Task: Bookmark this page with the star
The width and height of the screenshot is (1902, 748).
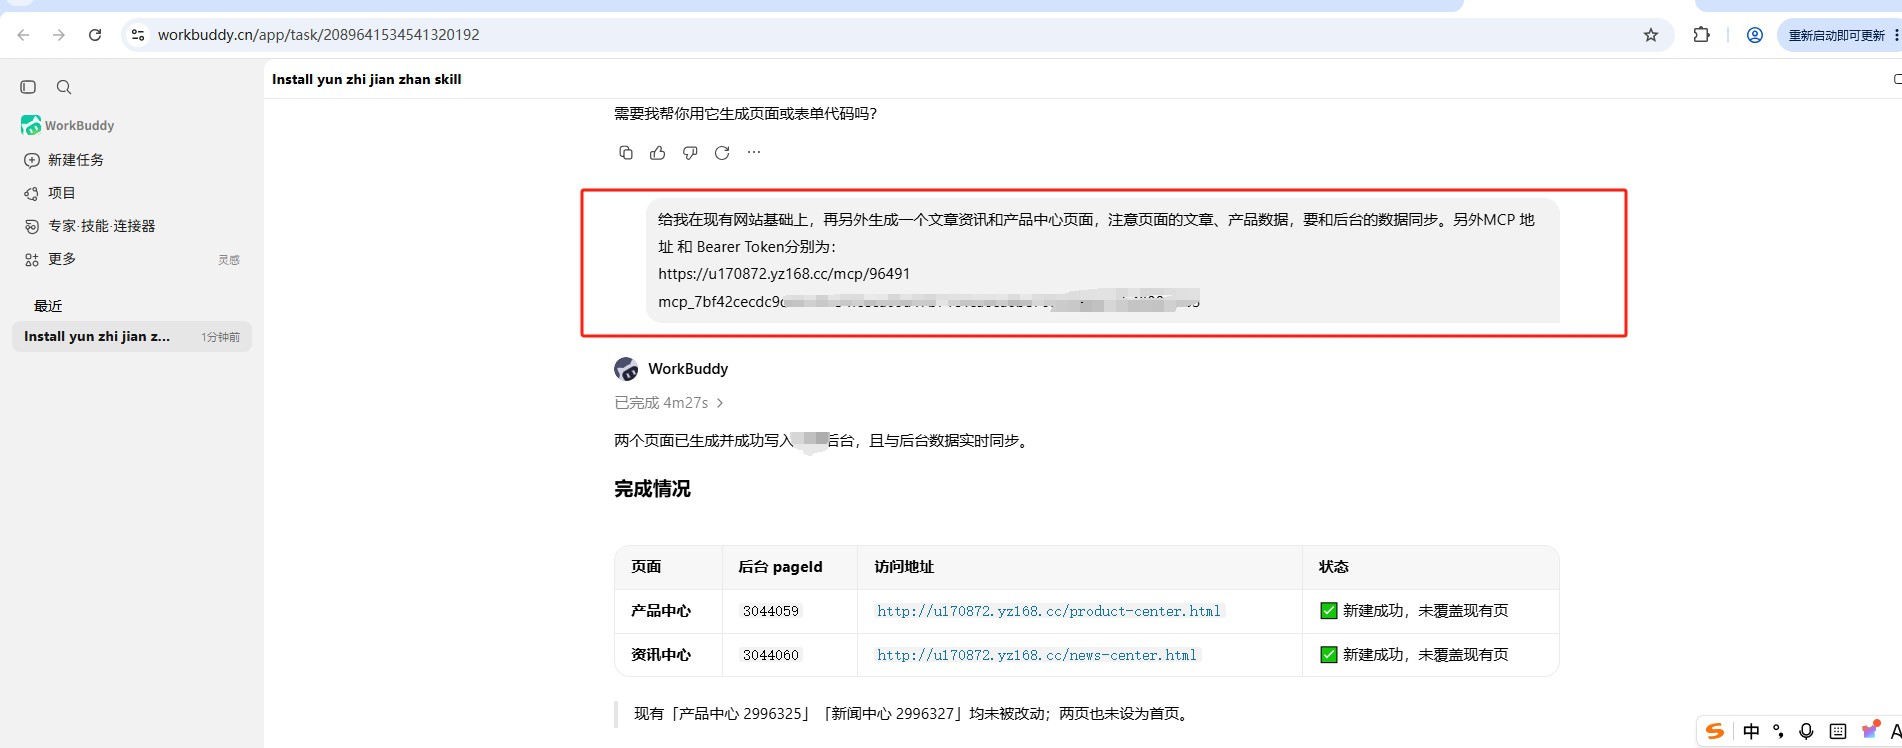Action: [1651, 35]
